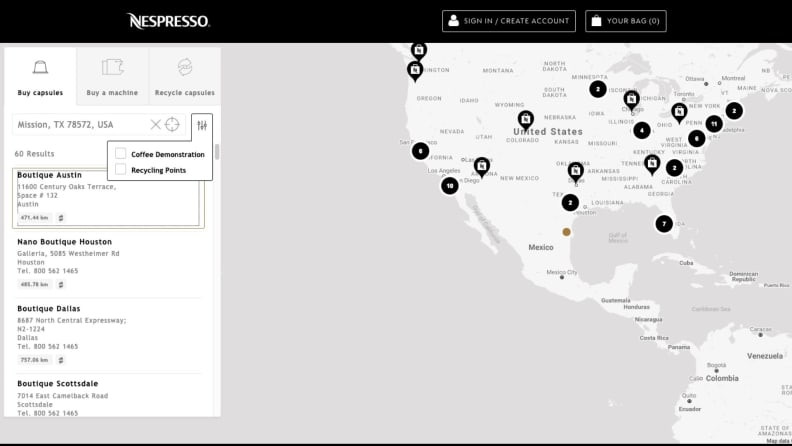Select the boutique pin at Chicago
This screenshot has height=446, width=792.
(631, 100)
